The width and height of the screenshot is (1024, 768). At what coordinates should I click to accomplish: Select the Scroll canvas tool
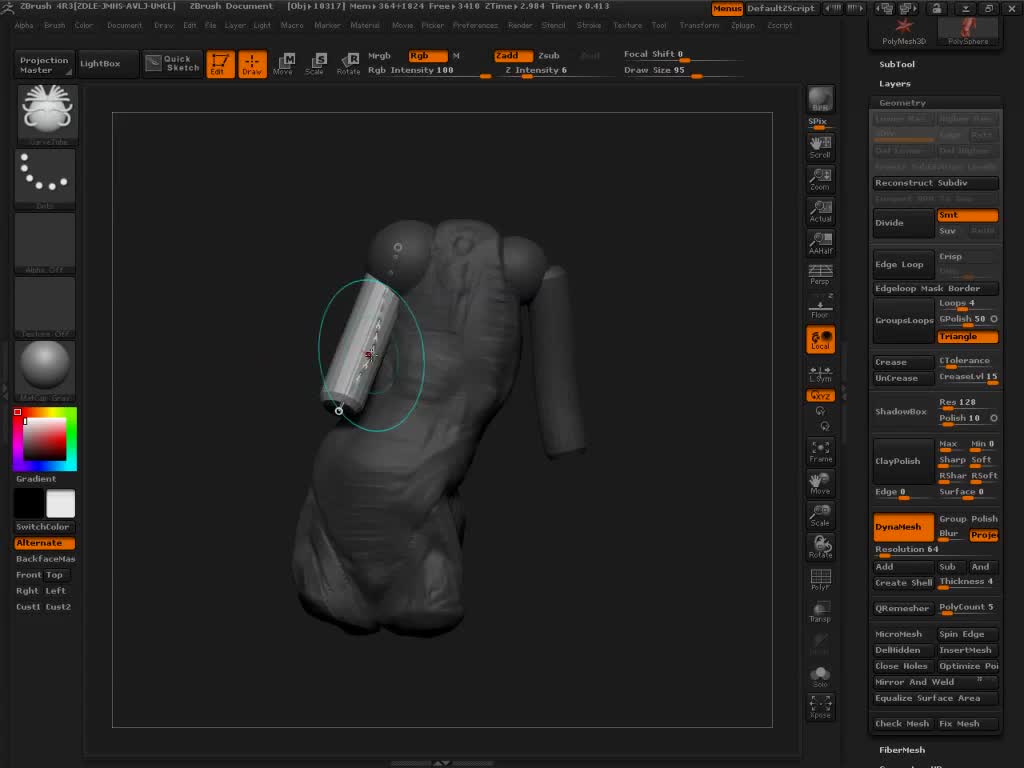click(820, 147)
